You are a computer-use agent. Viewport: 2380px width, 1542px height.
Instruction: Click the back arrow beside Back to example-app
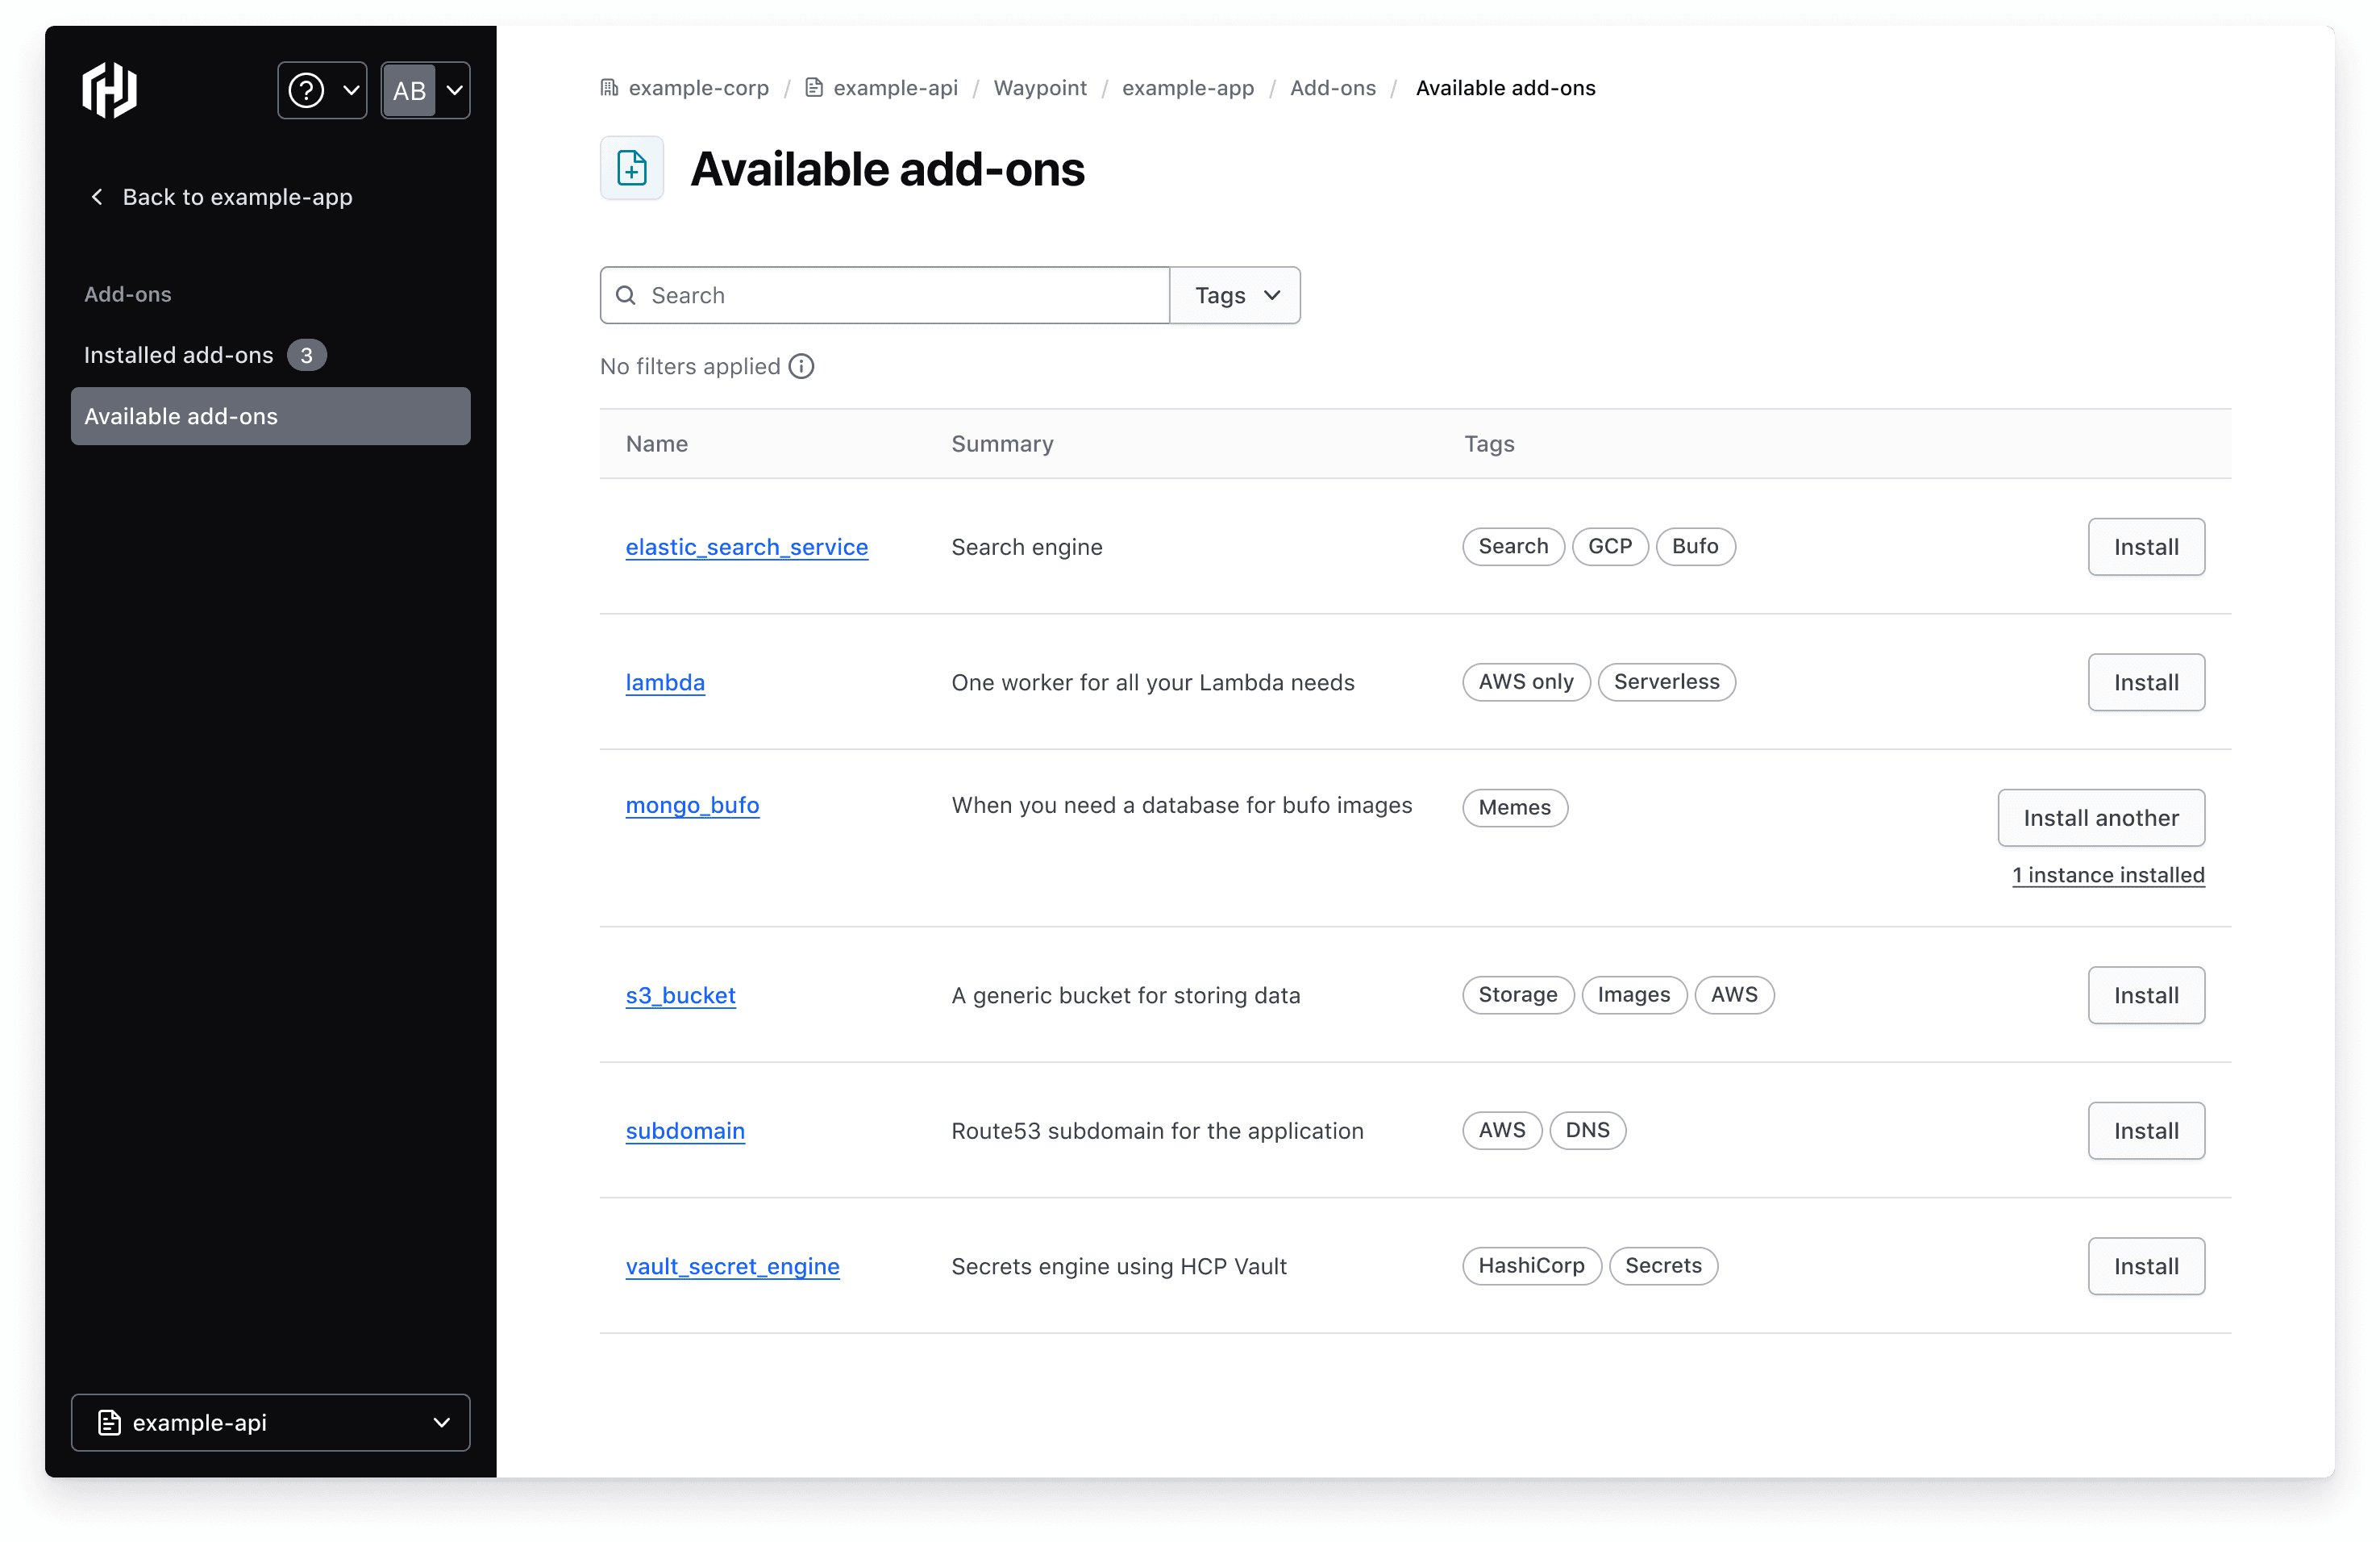97,197
